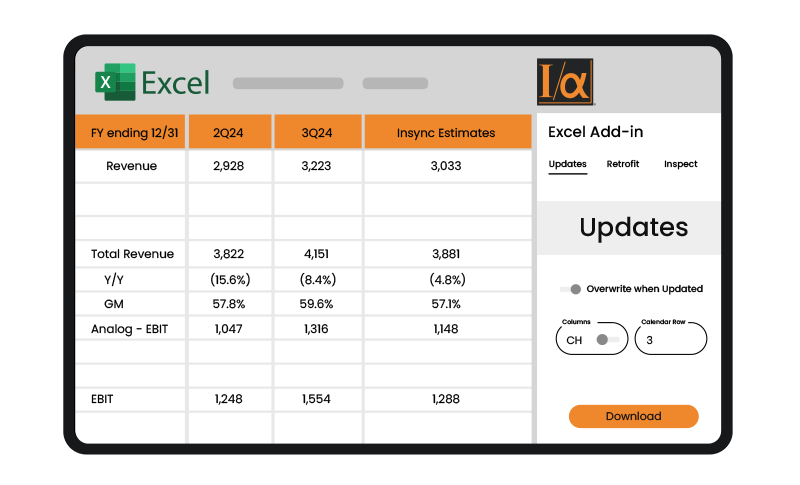Click the Total Revenue row label
The width and height of the screenshot is (800, 485).
[x=133, y=254]
